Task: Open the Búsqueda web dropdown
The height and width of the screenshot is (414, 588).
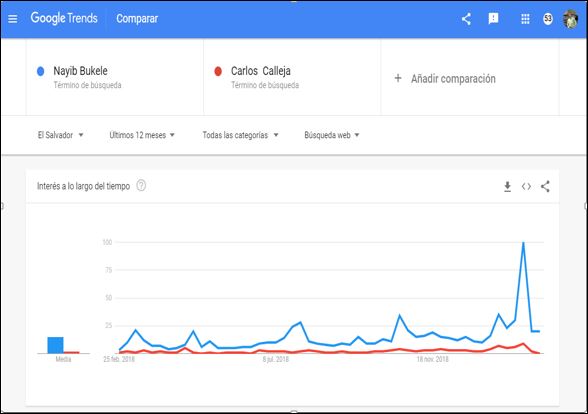Action: click(332, 135)
